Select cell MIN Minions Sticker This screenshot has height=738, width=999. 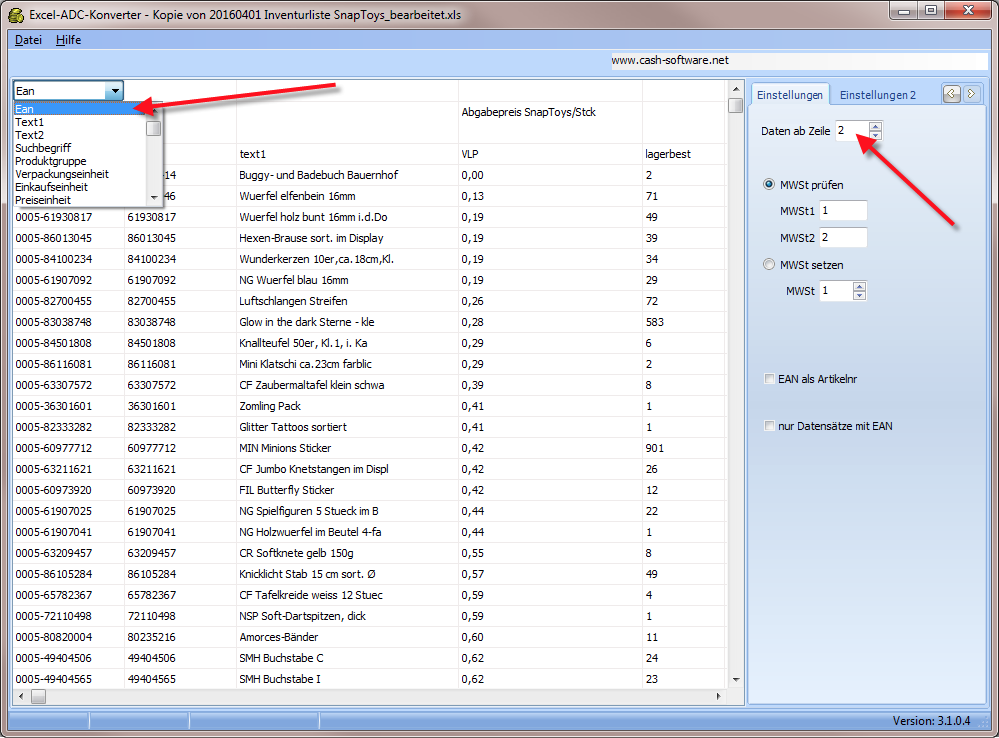point(347,448)
